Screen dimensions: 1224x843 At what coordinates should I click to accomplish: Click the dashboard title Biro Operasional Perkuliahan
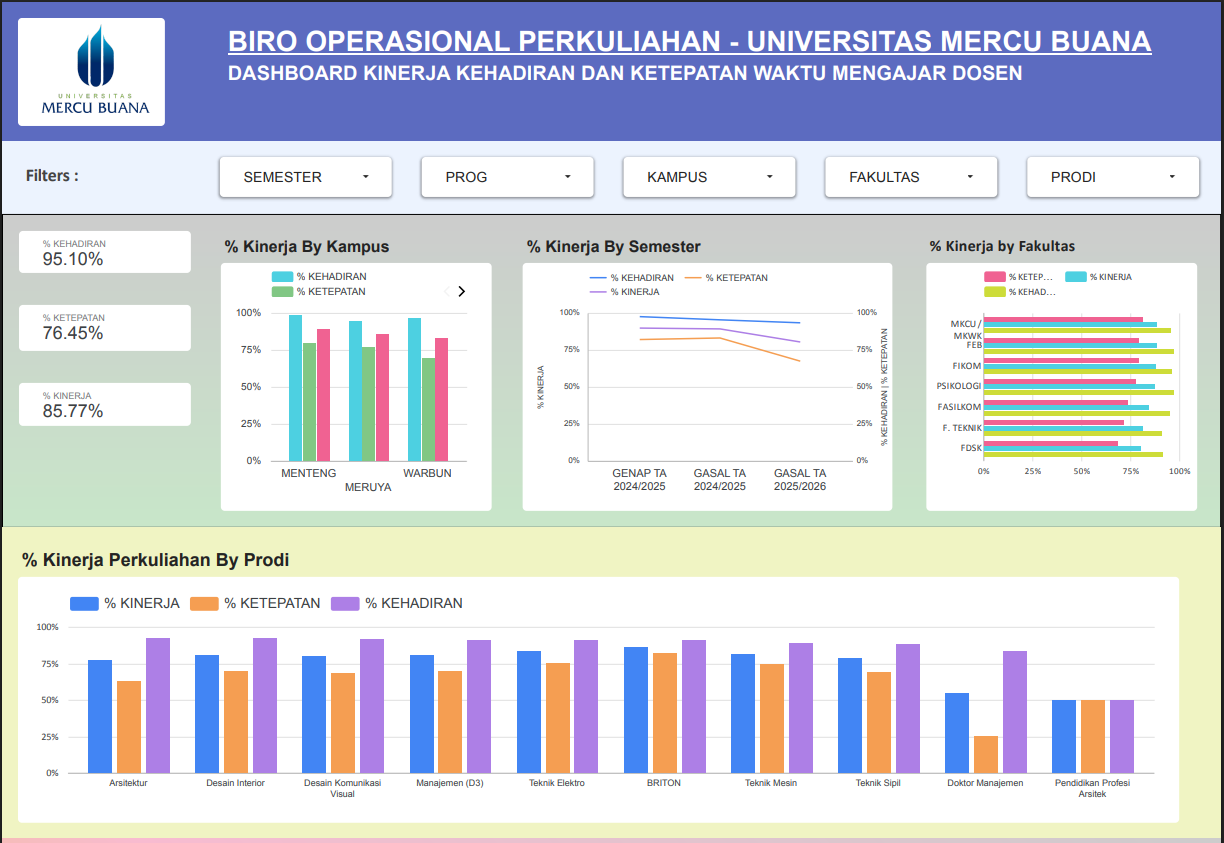tap(689, 42)
